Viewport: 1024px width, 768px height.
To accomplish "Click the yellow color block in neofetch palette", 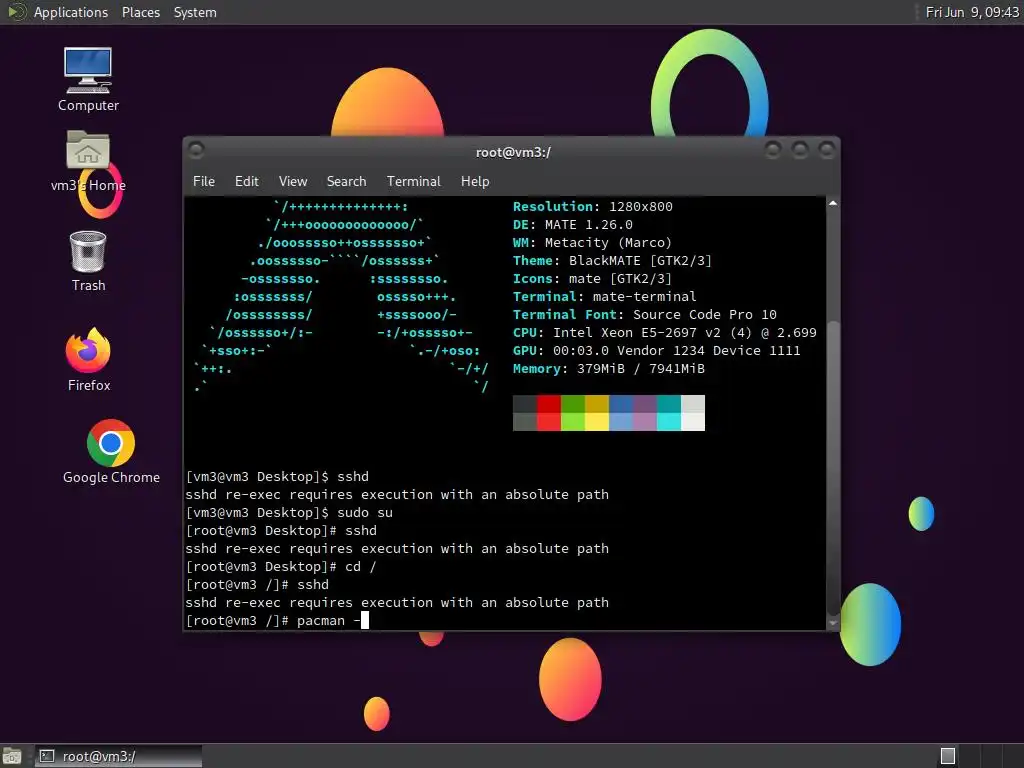I will click(597, 413).
